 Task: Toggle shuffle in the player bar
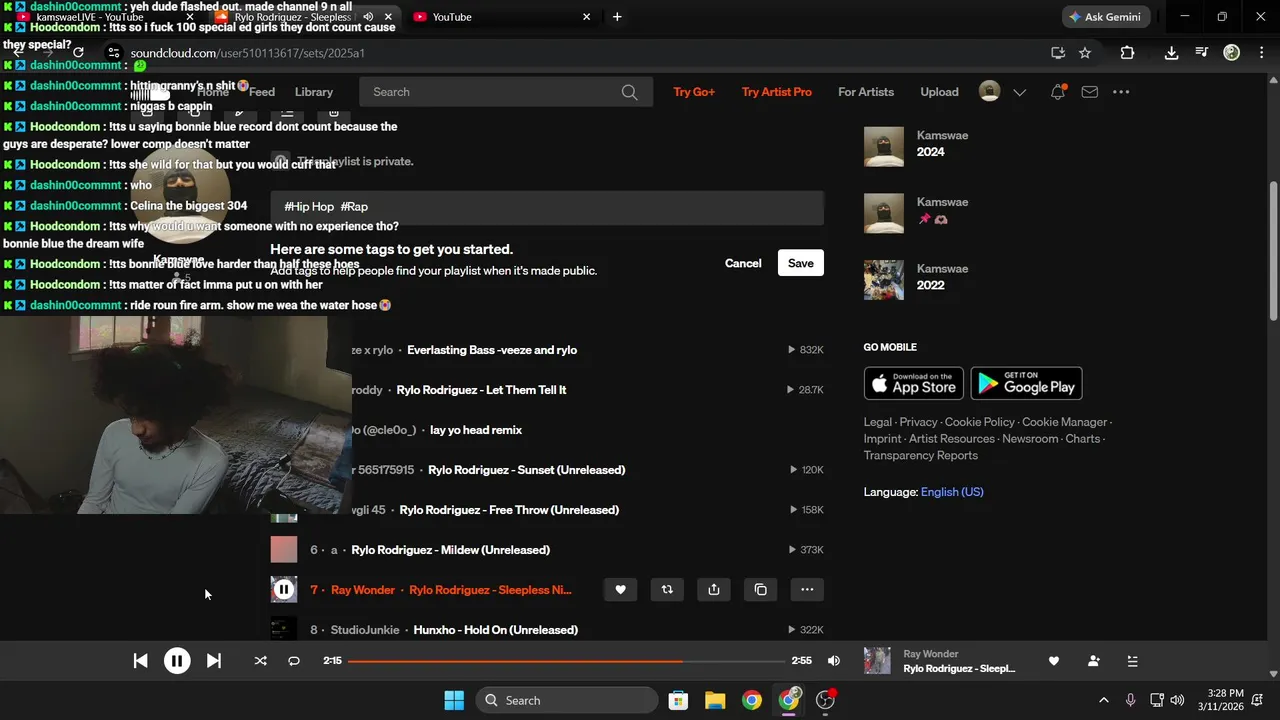click(x=261, y=661)
